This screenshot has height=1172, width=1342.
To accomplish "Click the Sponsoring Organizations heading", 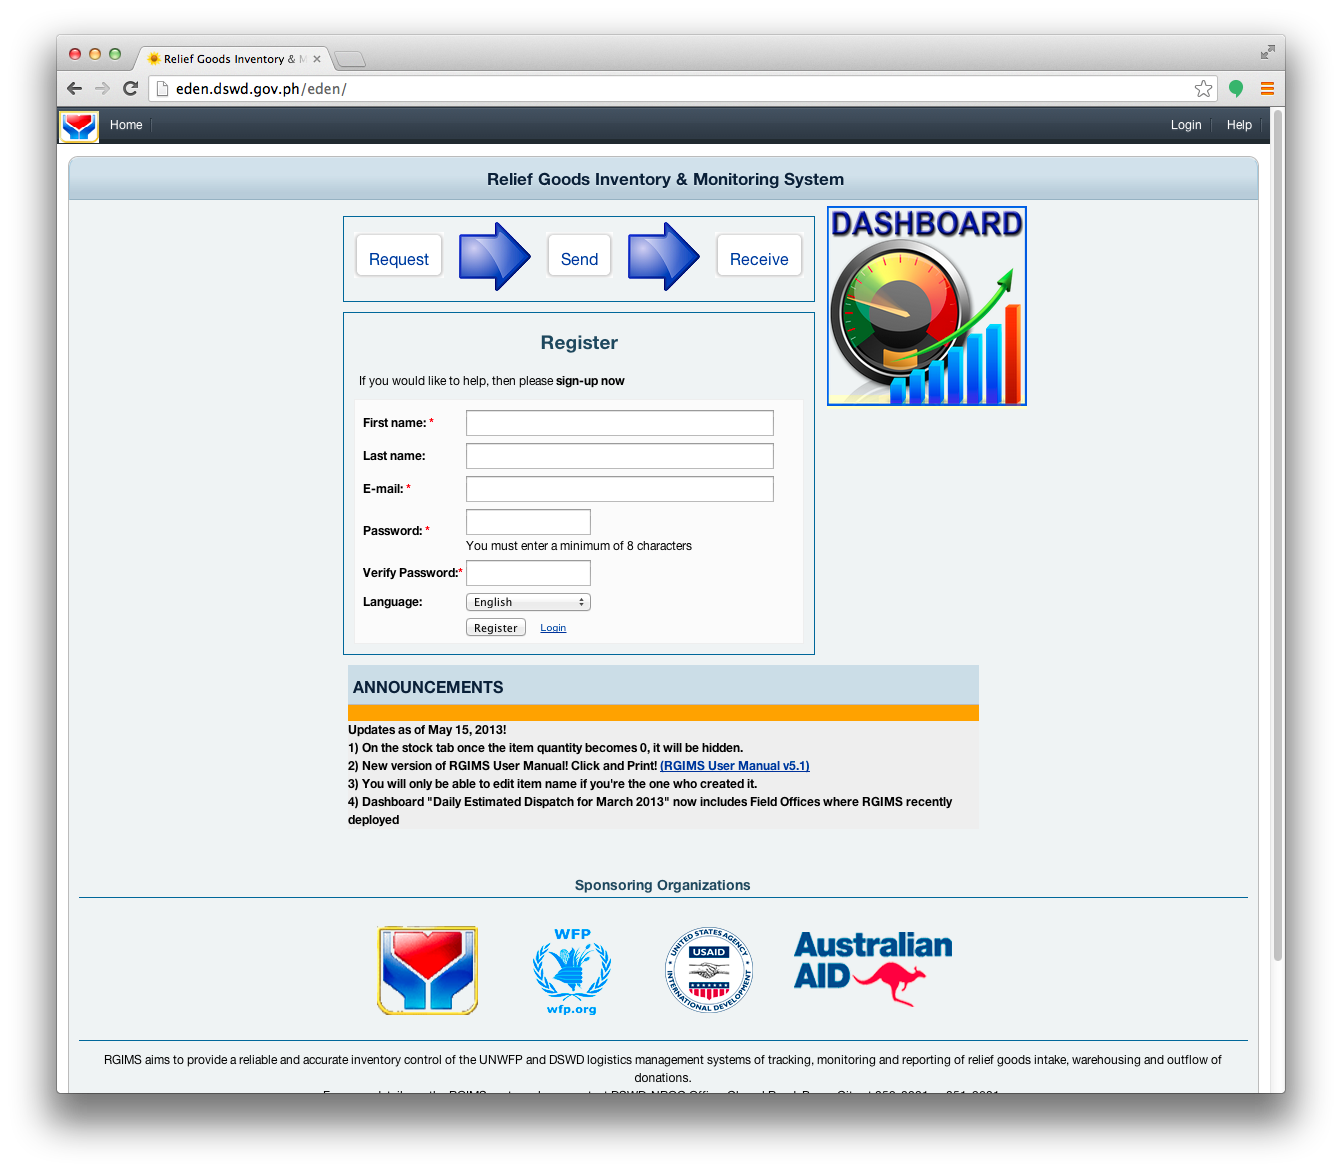I will pyautogui.click(x=662, y=885).
